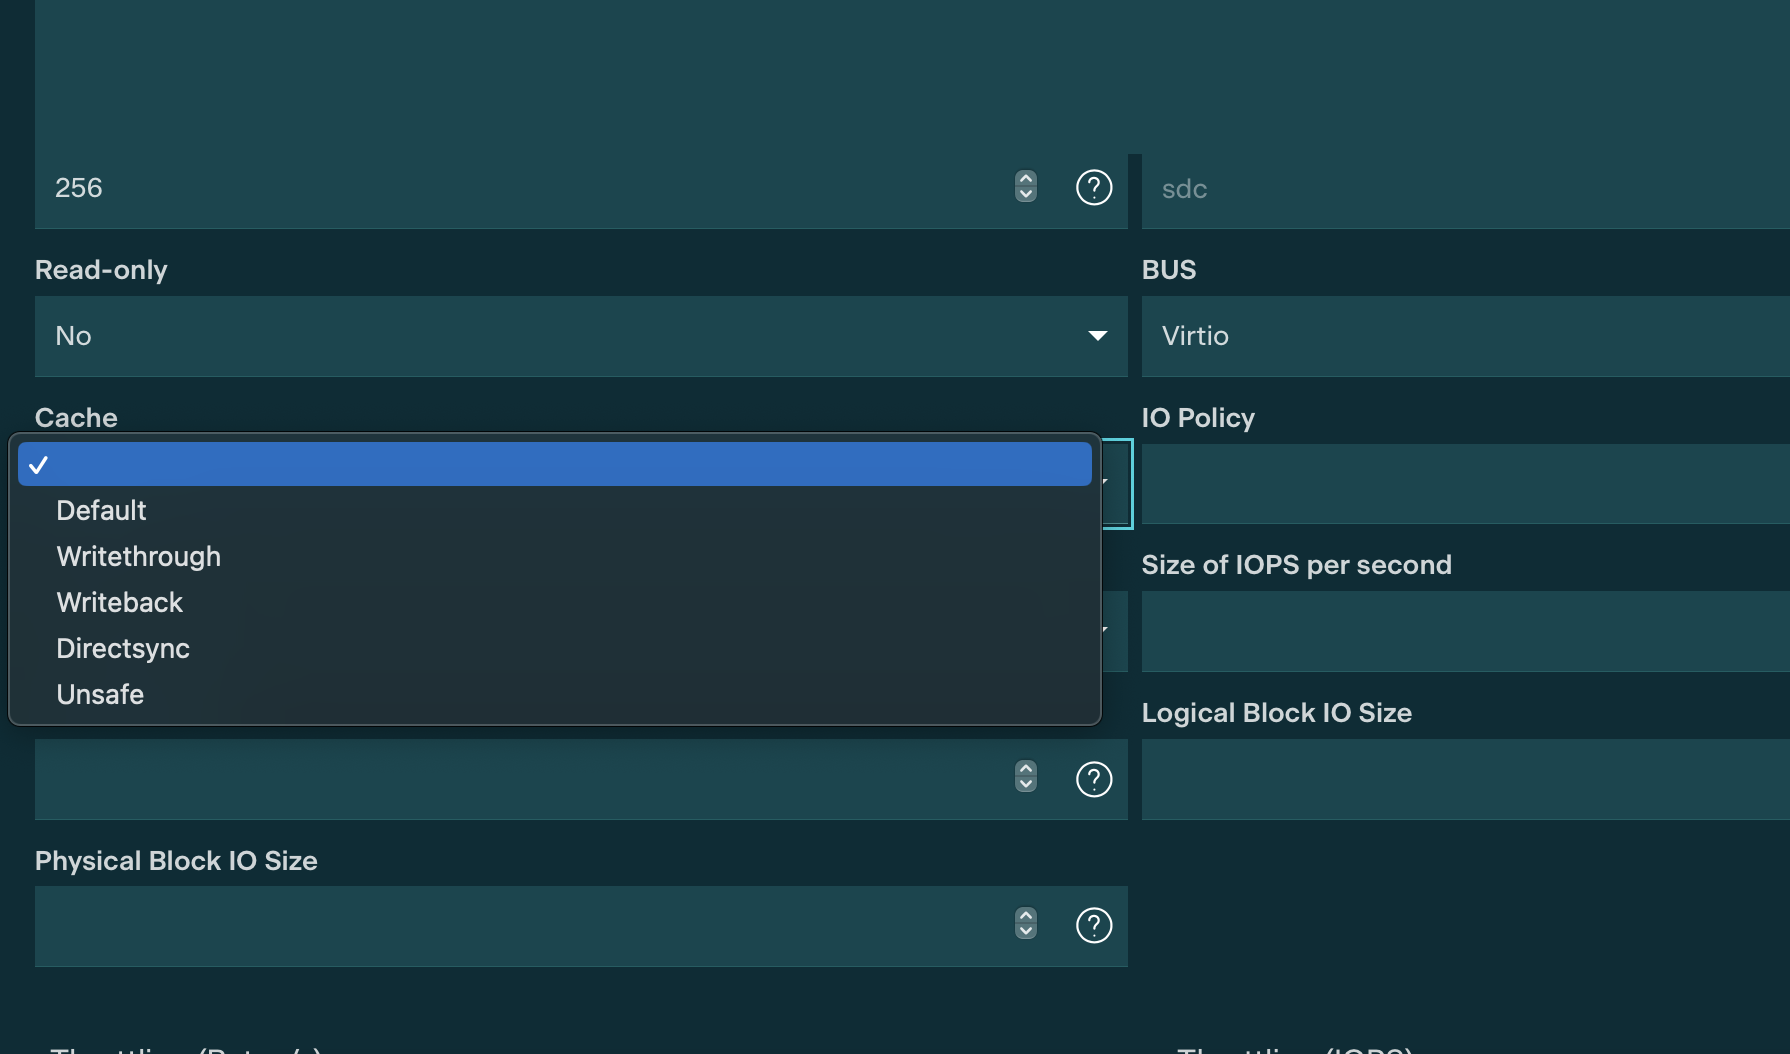The image size is (1790, 1054).
Task: Click help icon for Physical Block IO Size
Action: [1094, 925]
